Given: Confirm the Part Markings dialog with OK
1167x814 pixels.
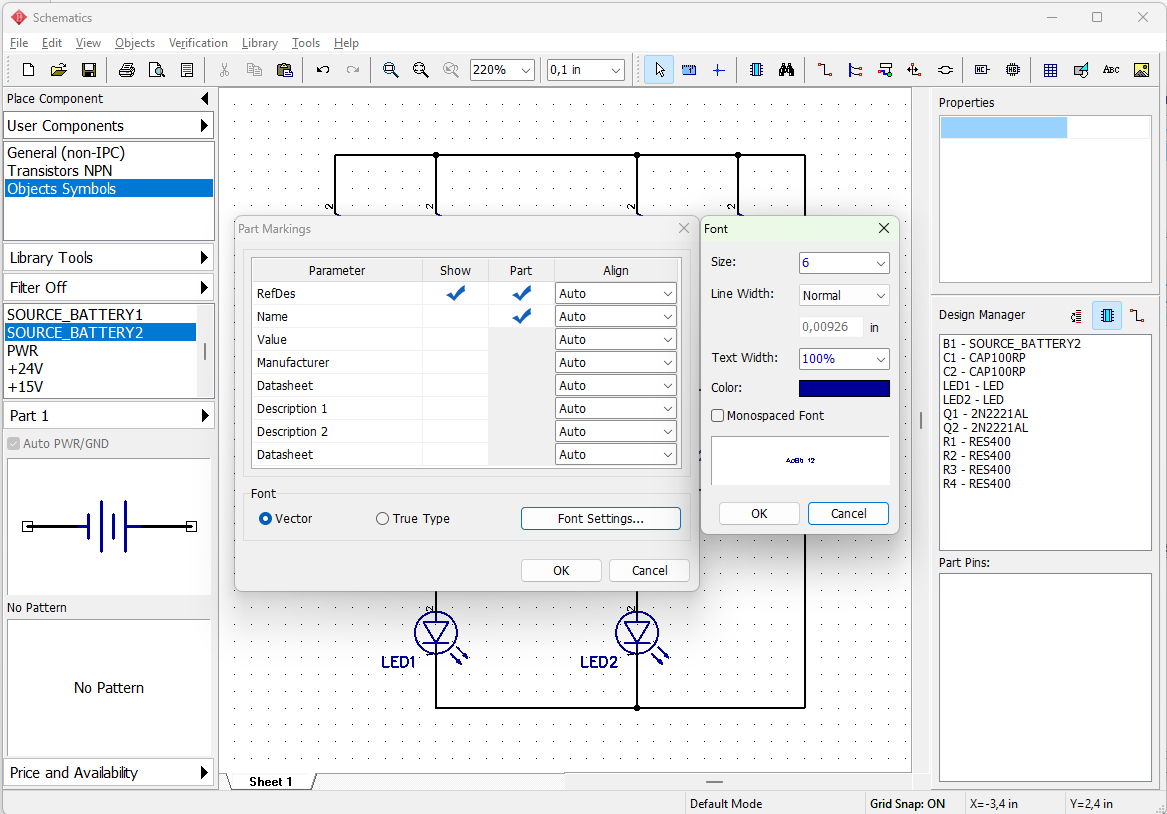Looking at the screenshot, I should (x=561, y=571).
